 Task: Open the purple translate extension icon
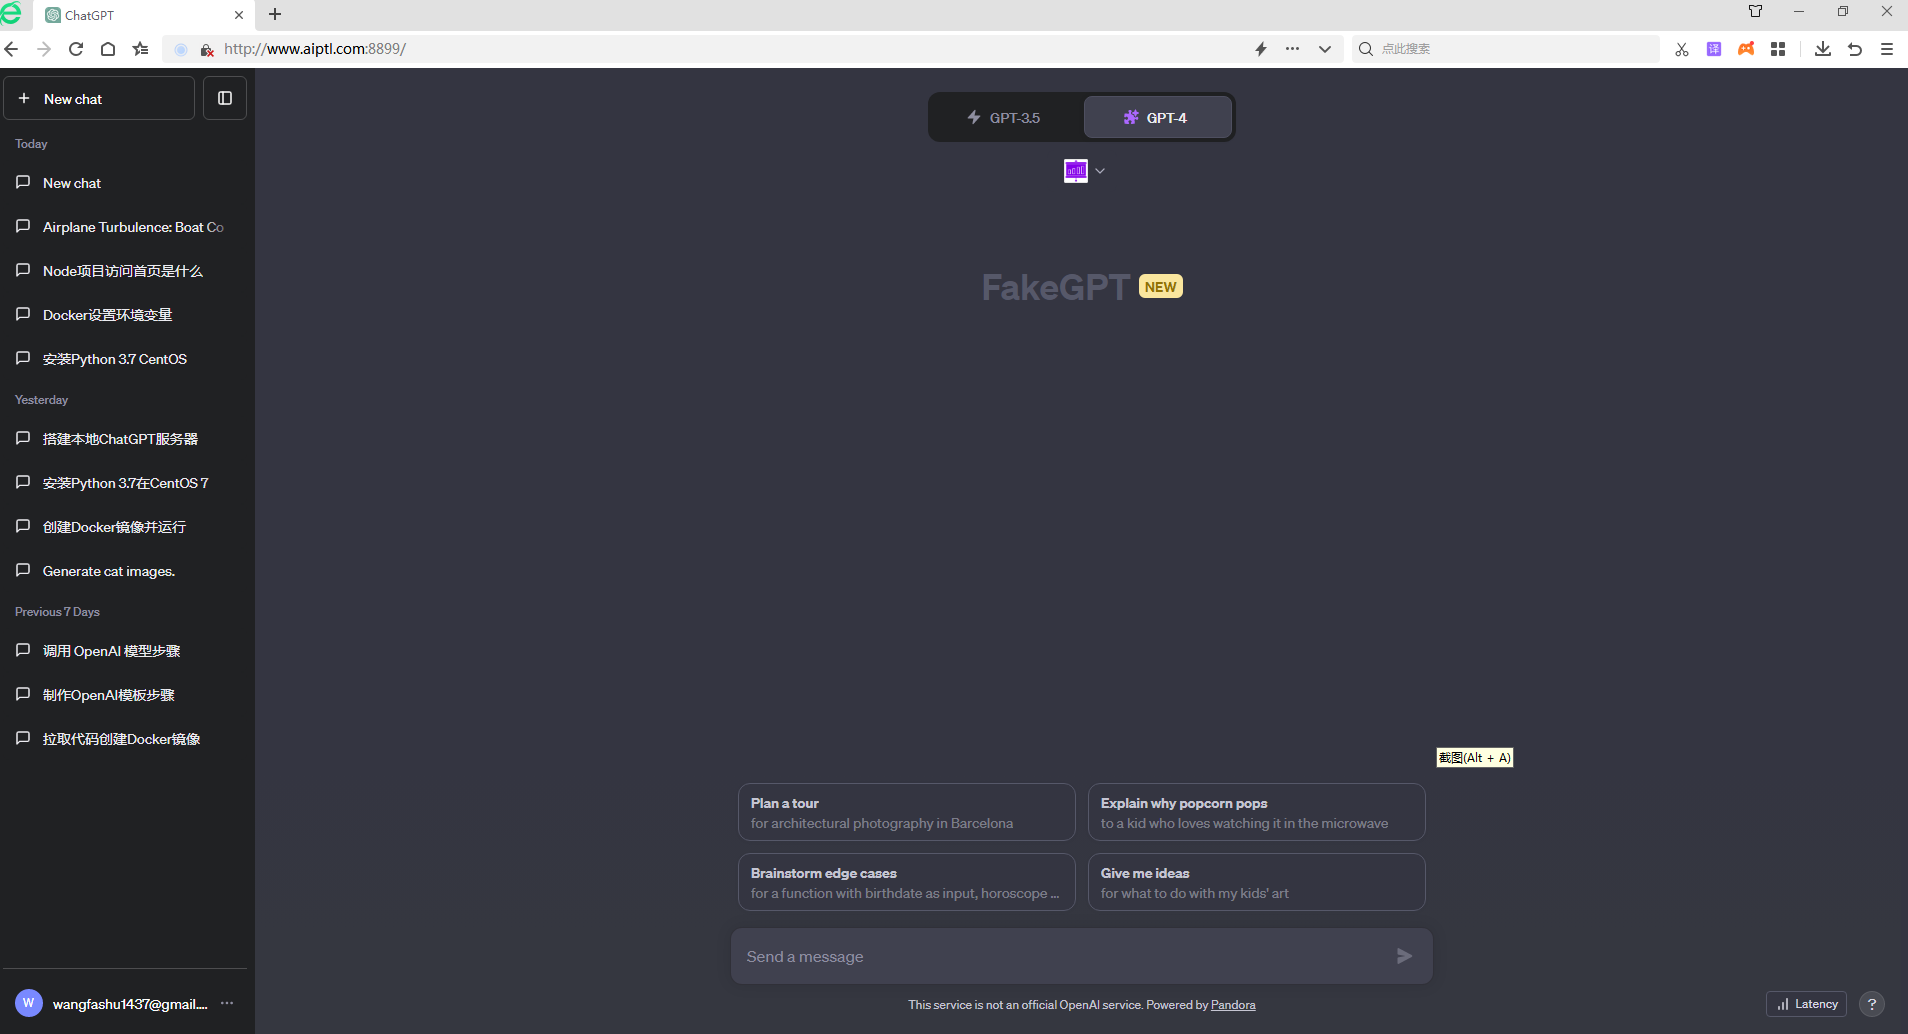click(1714, 49)
